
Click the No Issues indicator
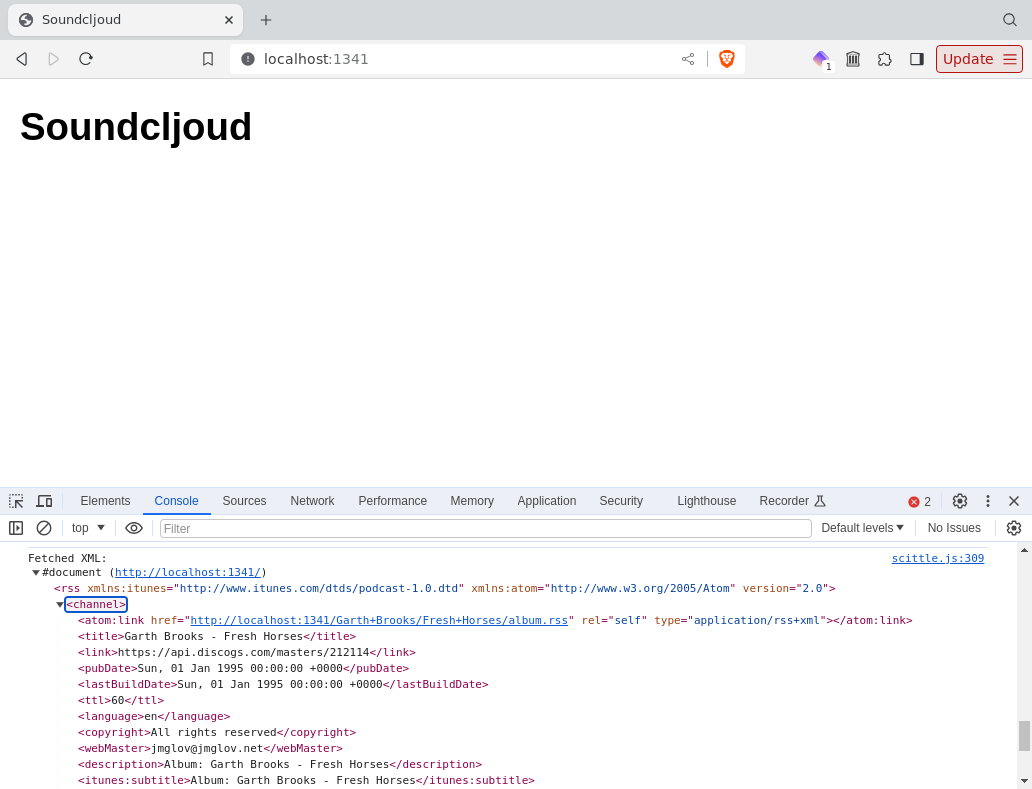tap(954, 528)
